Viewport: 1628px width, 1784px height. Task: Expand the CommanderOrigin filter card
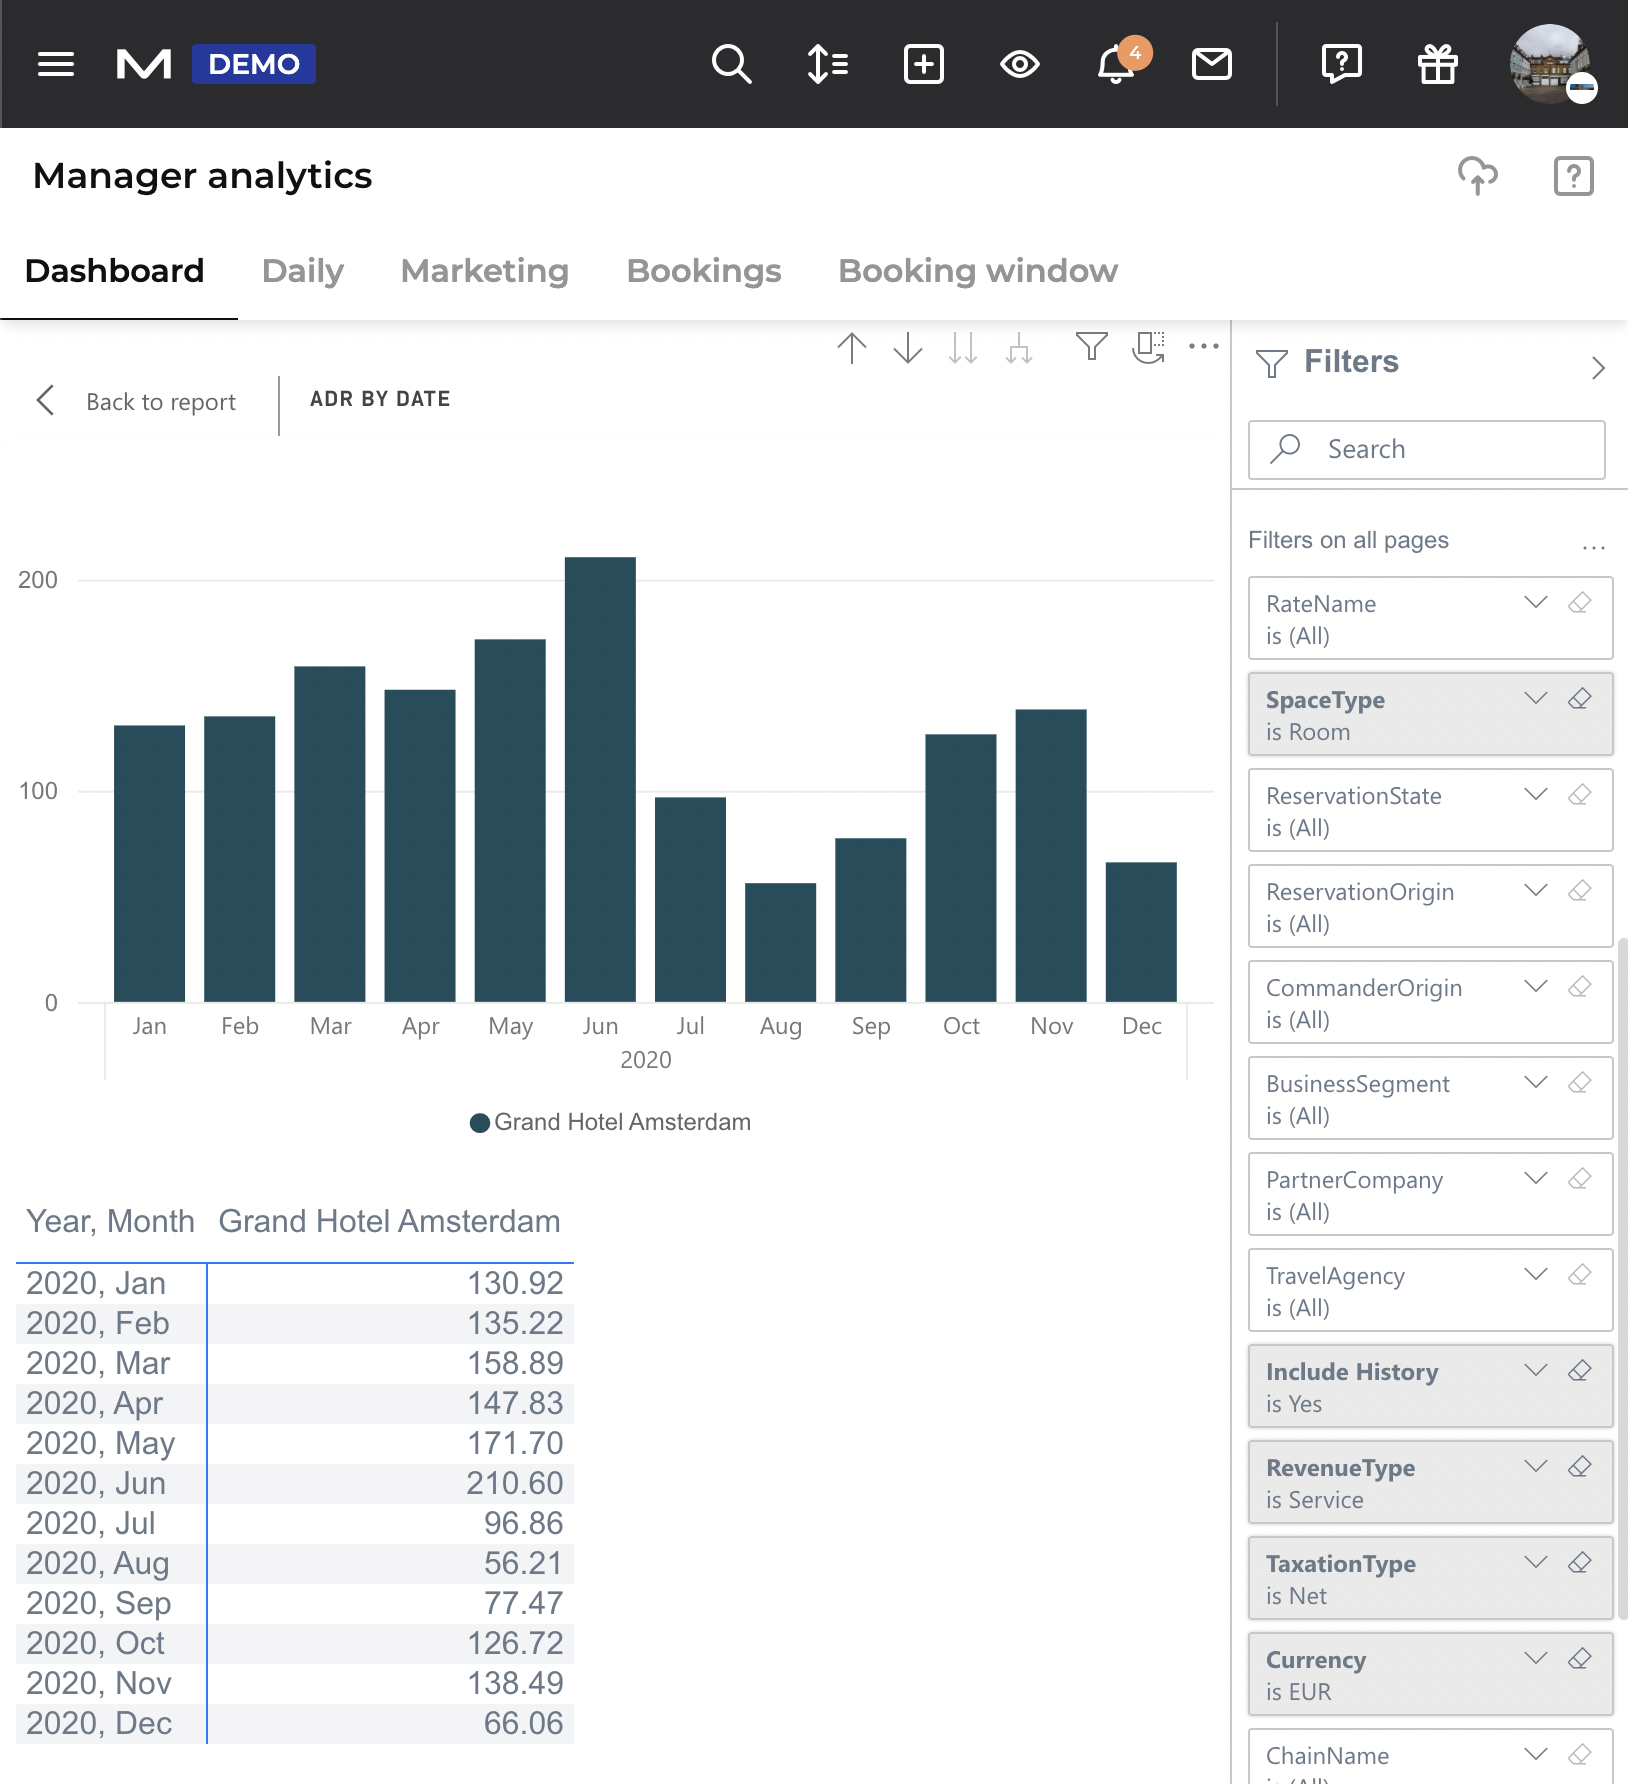(1536, 986)
